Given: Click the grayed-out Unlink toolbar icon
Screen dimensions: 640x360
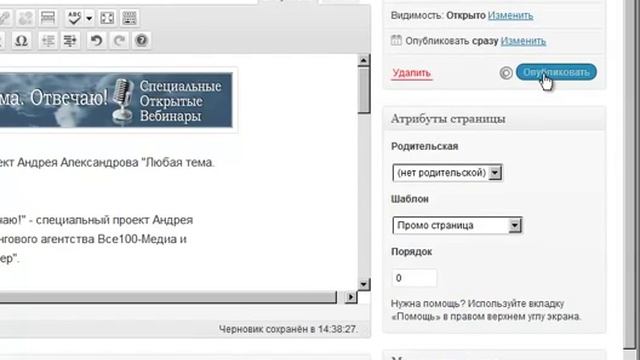Looking at the screenshot, I should click(26, 18).
